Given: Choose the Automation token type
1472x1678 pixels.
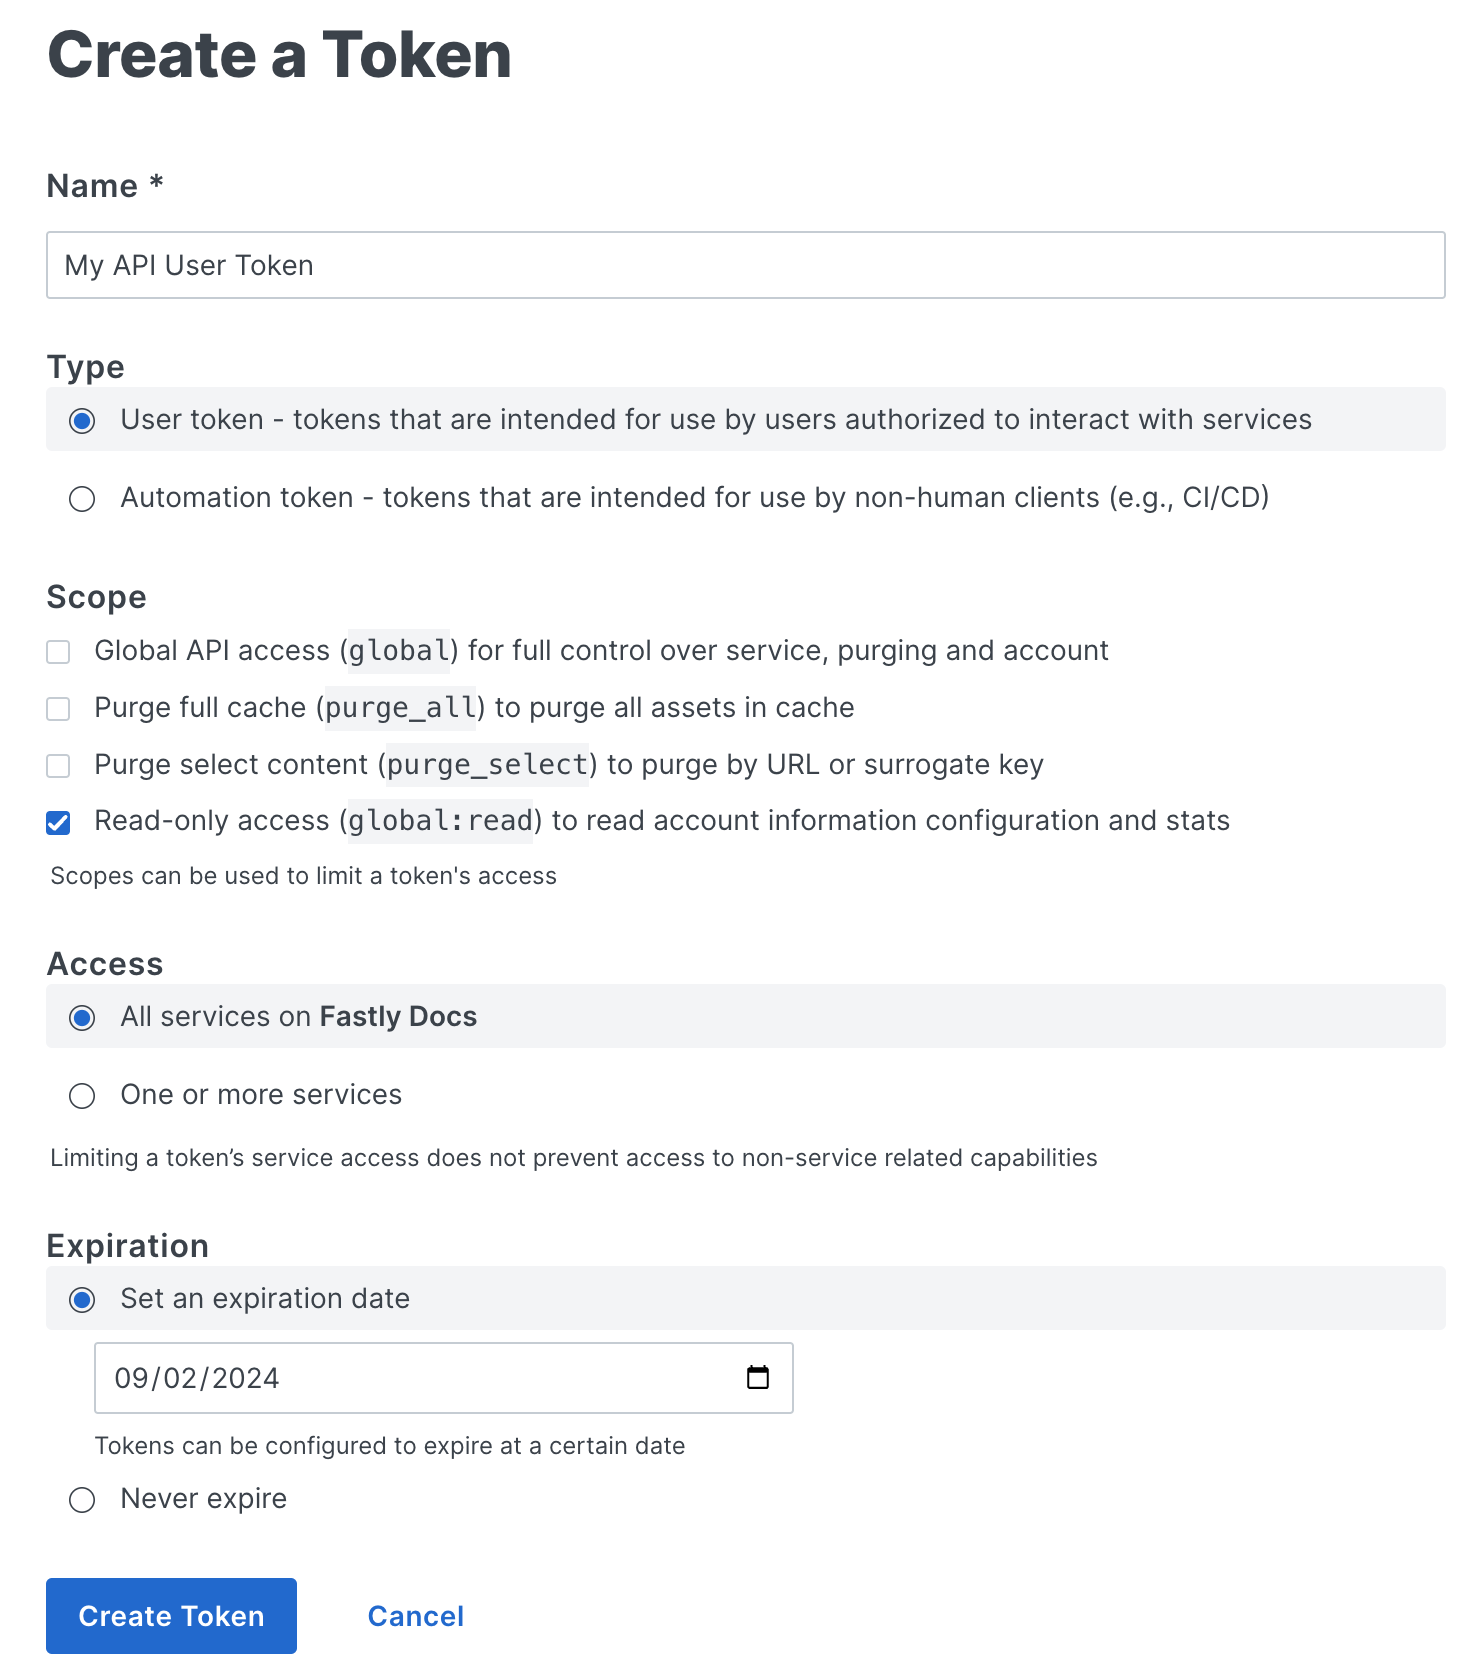Looking at the screenshot, I should [82, 498].
